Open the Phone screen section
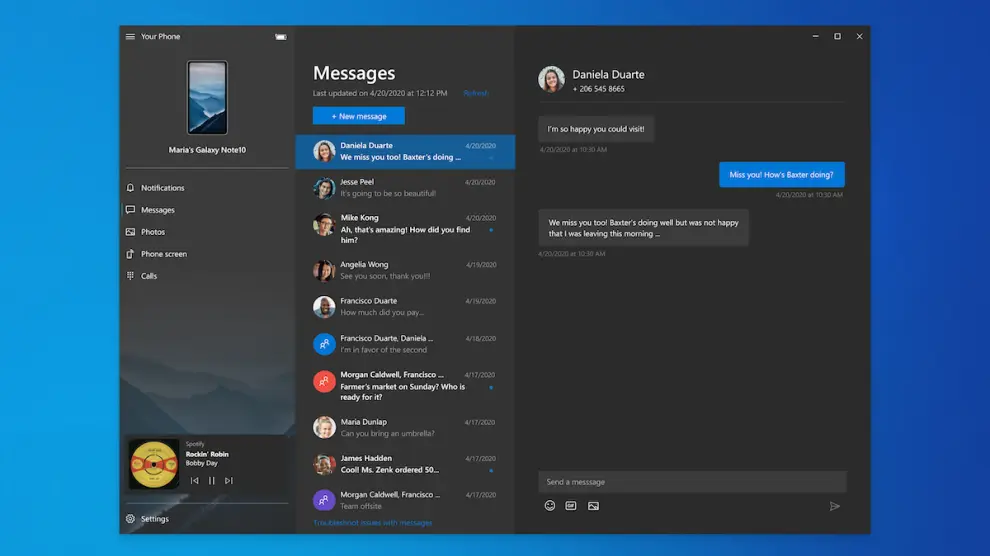 (x=163, y=254)
